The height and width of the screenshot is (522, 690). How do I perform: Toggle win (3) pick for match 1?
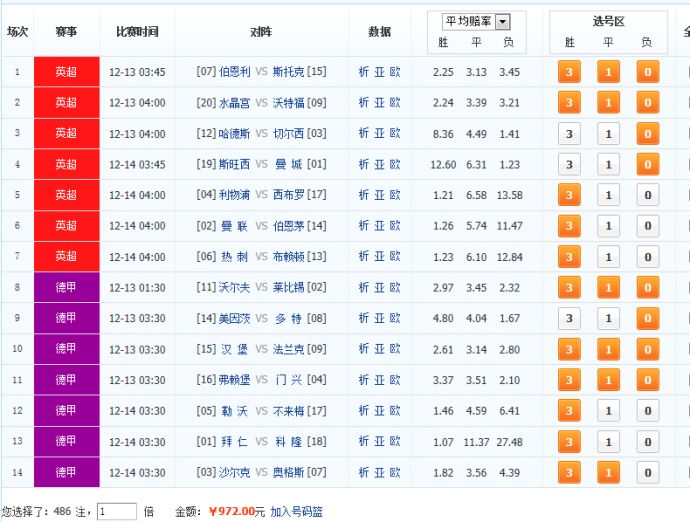[569, 72]
